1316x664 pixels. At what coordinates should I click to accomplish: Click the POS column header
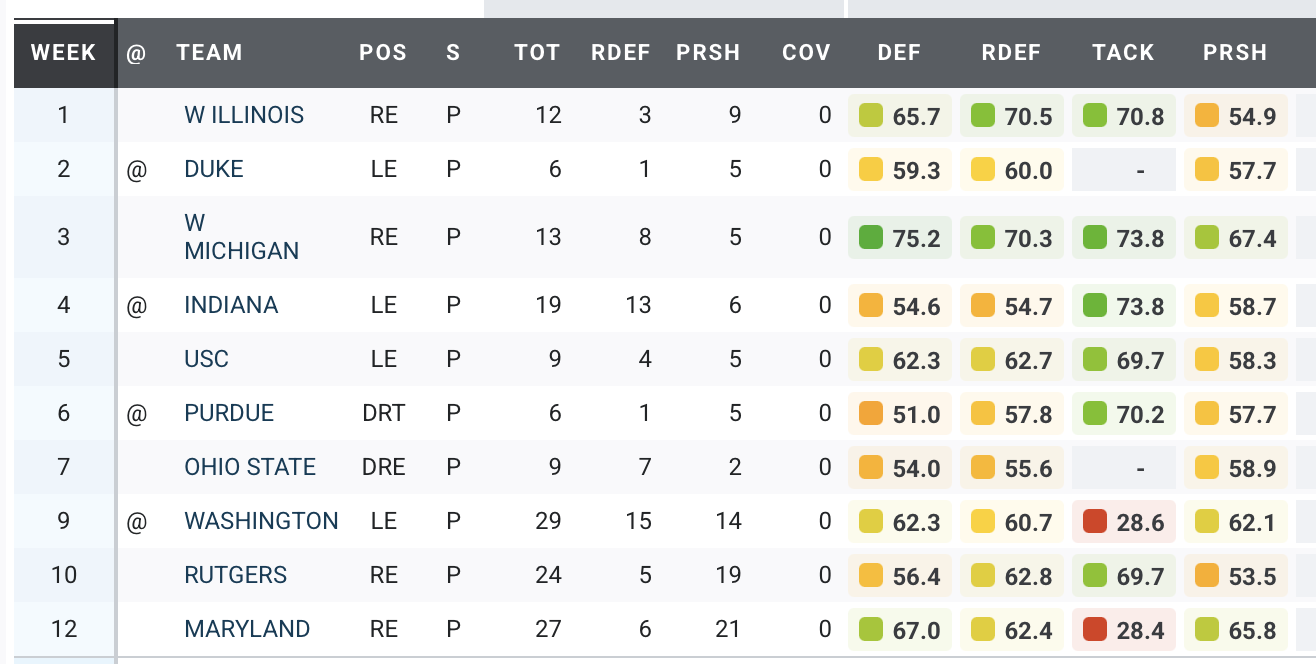pyautogui.click(x=383, y=53)
